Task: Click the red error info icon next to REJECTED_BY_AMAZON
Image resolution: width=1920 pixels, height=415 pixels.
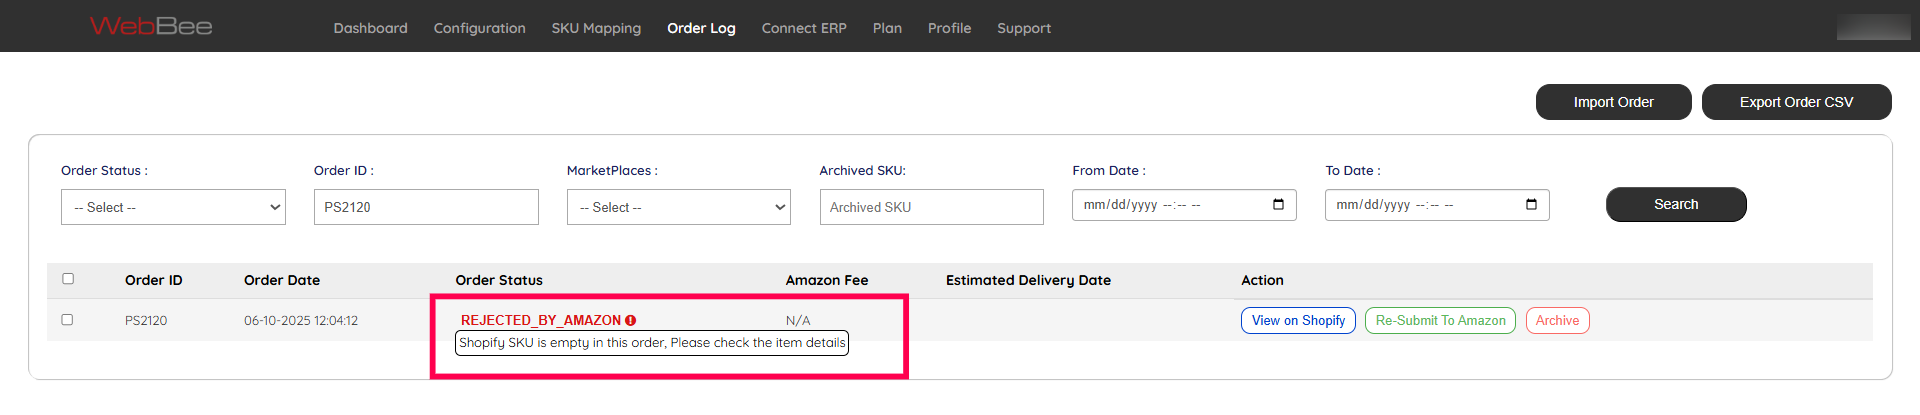Action: pos(631,320)
